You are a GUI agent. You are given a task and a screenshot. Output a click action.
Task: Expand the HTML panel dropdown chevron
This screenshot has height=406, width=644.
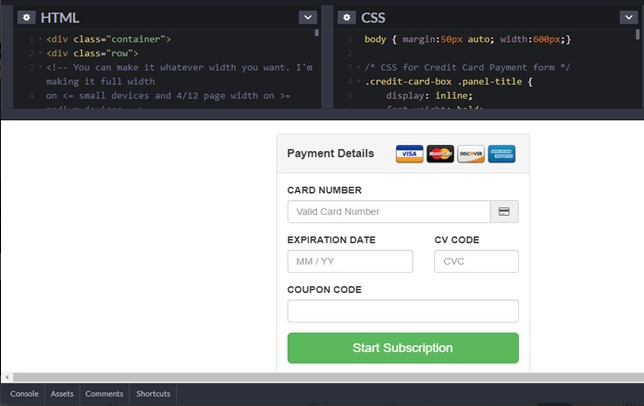coord(307,18)
